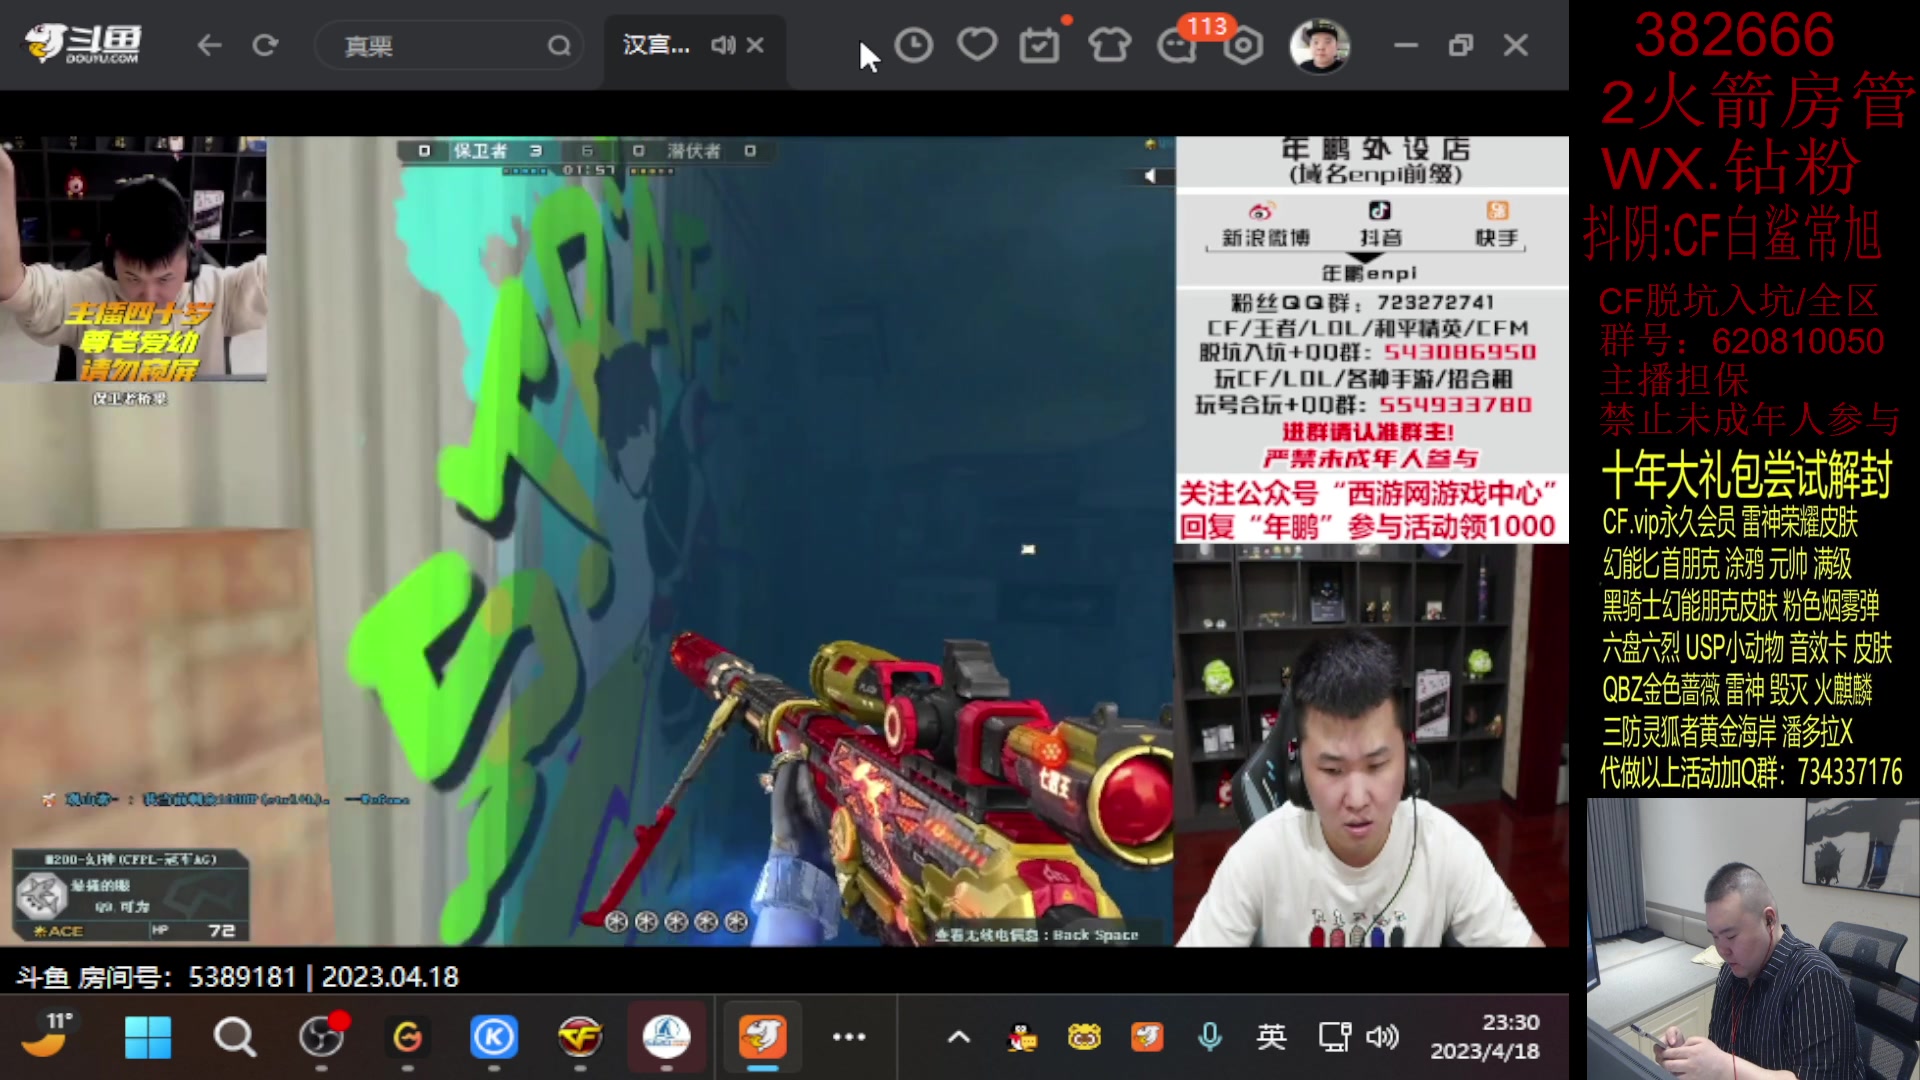Open the G-logo app on the taskbar
1920x1080 pixels.
pos(407,1037)
